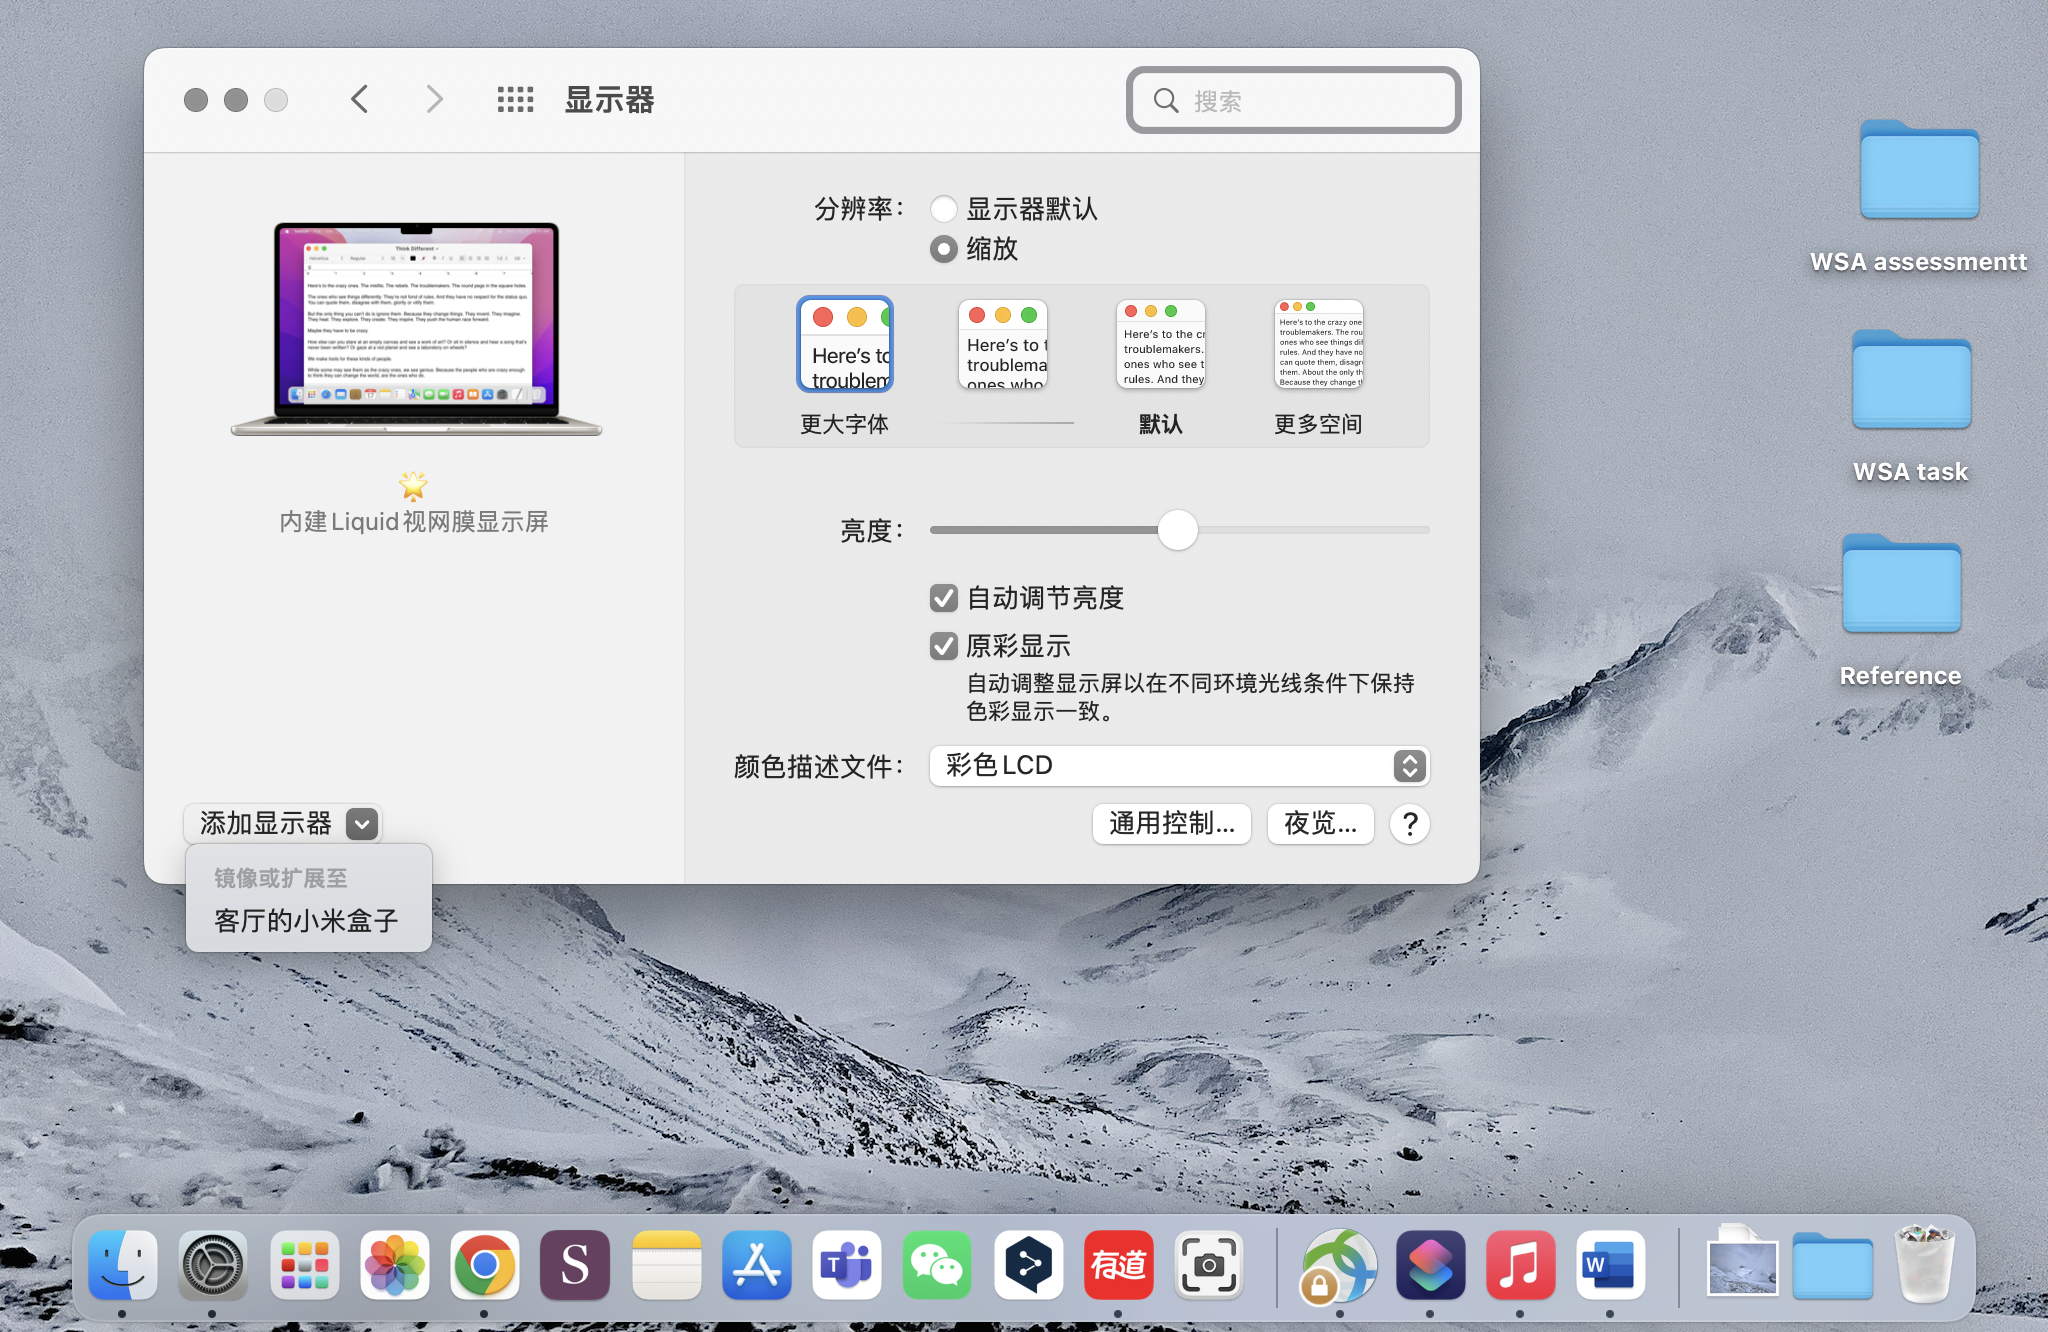Click the back navigation arrow
Viewport: 2048px width, 1332px height.
360,99
